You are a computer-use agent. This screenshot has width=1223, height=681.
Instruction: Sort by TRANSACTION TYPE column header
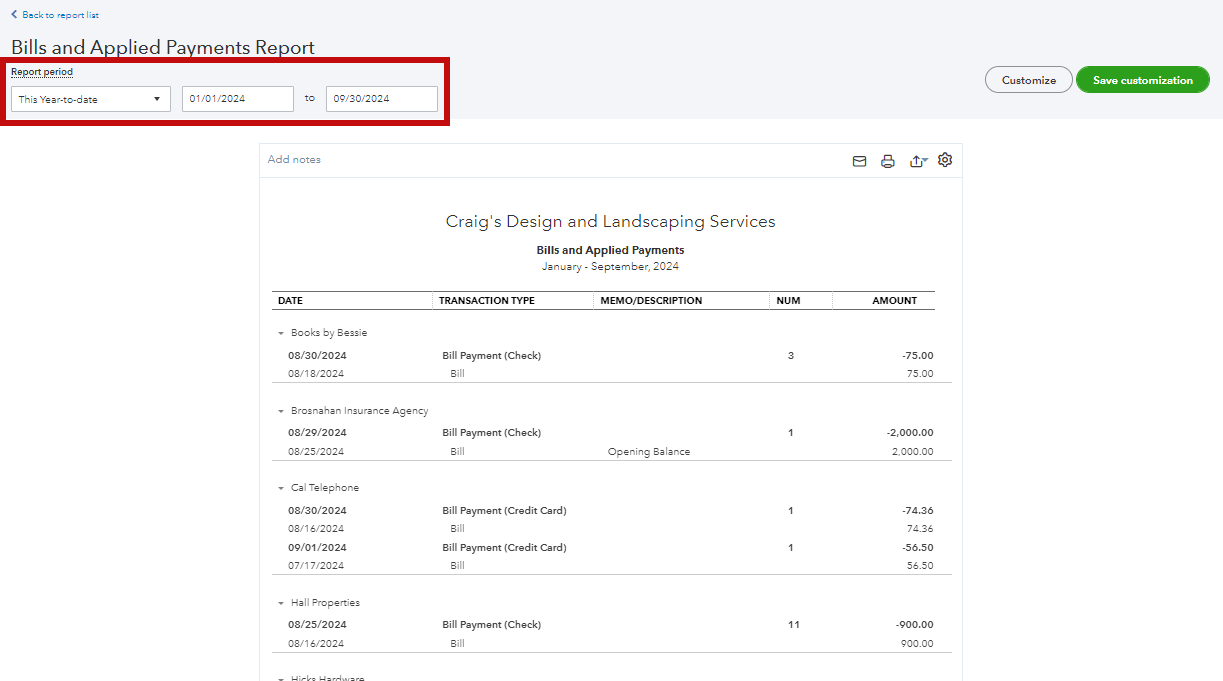487,301
